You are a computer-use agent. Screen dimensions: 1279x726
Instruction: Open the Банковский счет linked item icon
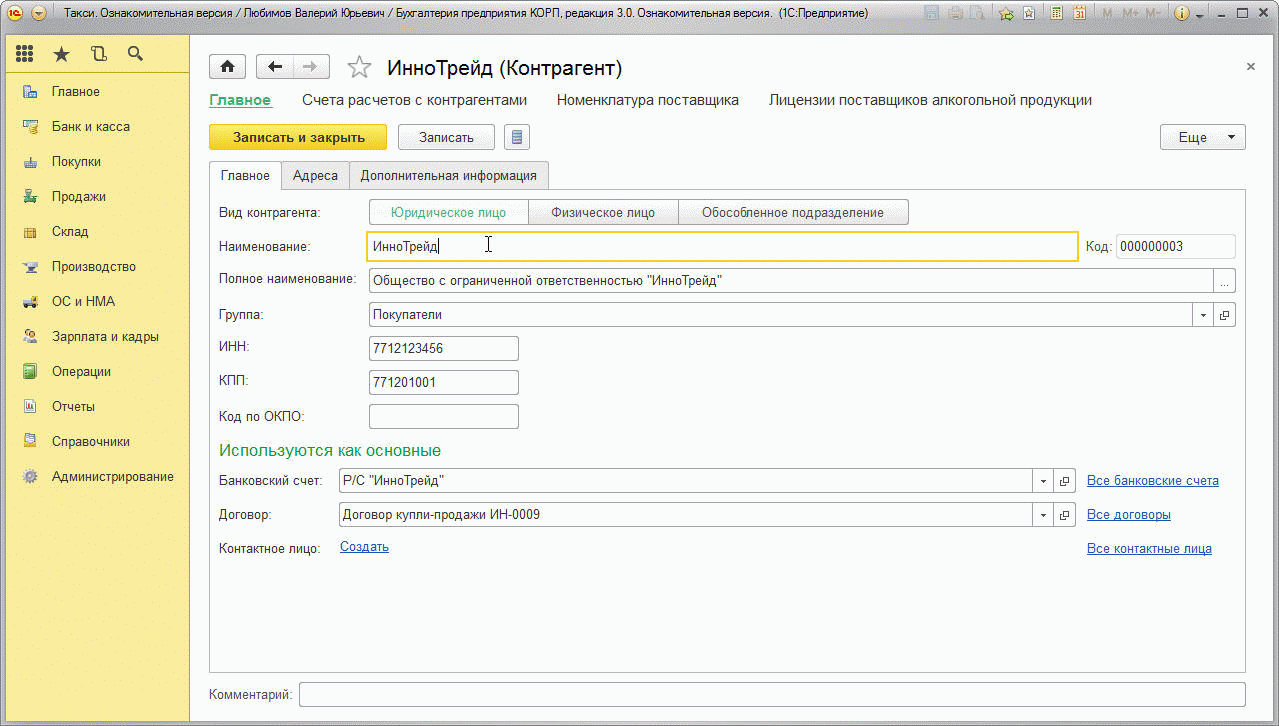(x=1065, y=481)
